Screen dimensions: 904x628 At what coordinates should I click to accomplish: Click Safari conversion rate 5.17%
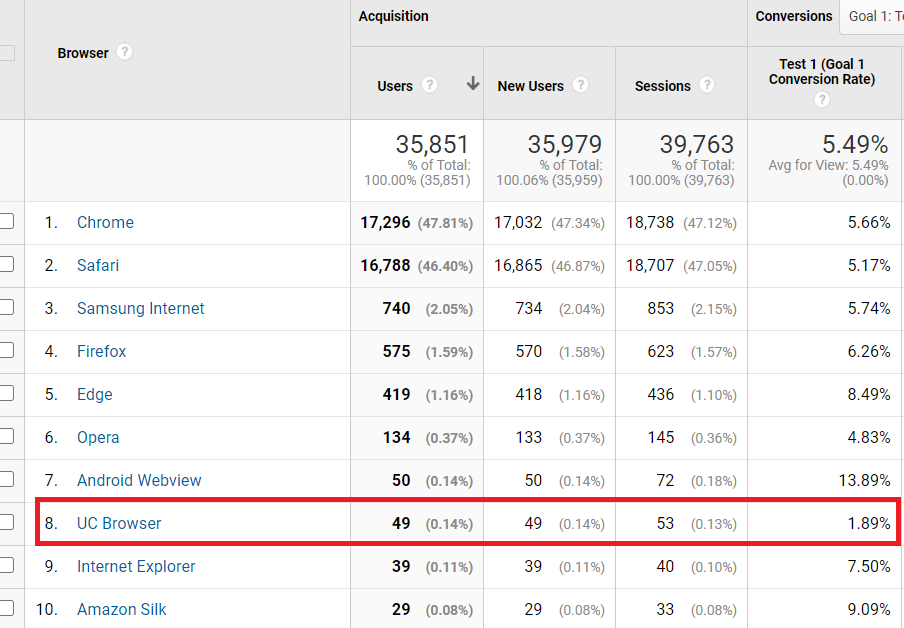(x=869, y=265)
